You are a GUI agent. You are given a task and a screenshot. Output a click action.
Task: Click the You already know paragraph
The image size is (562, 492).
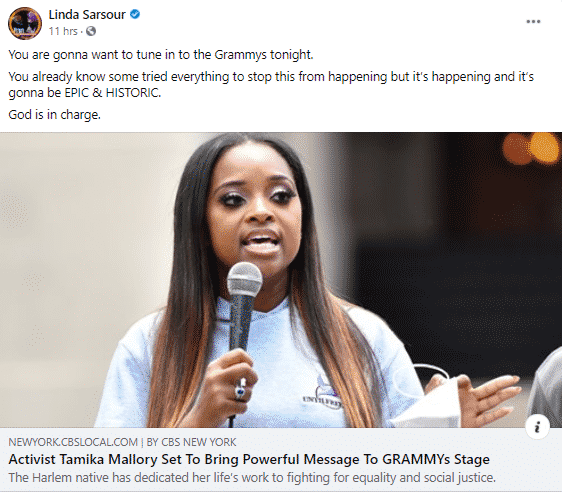[x=271, y=85]
